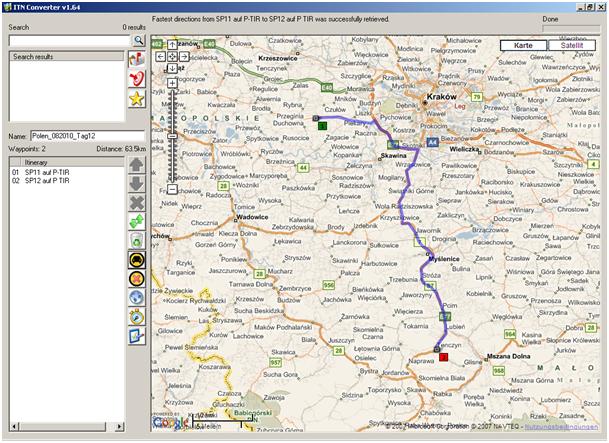Click the Waypoints: 2 label
This screenshot has width=609, height=443.
coord(27,149)
